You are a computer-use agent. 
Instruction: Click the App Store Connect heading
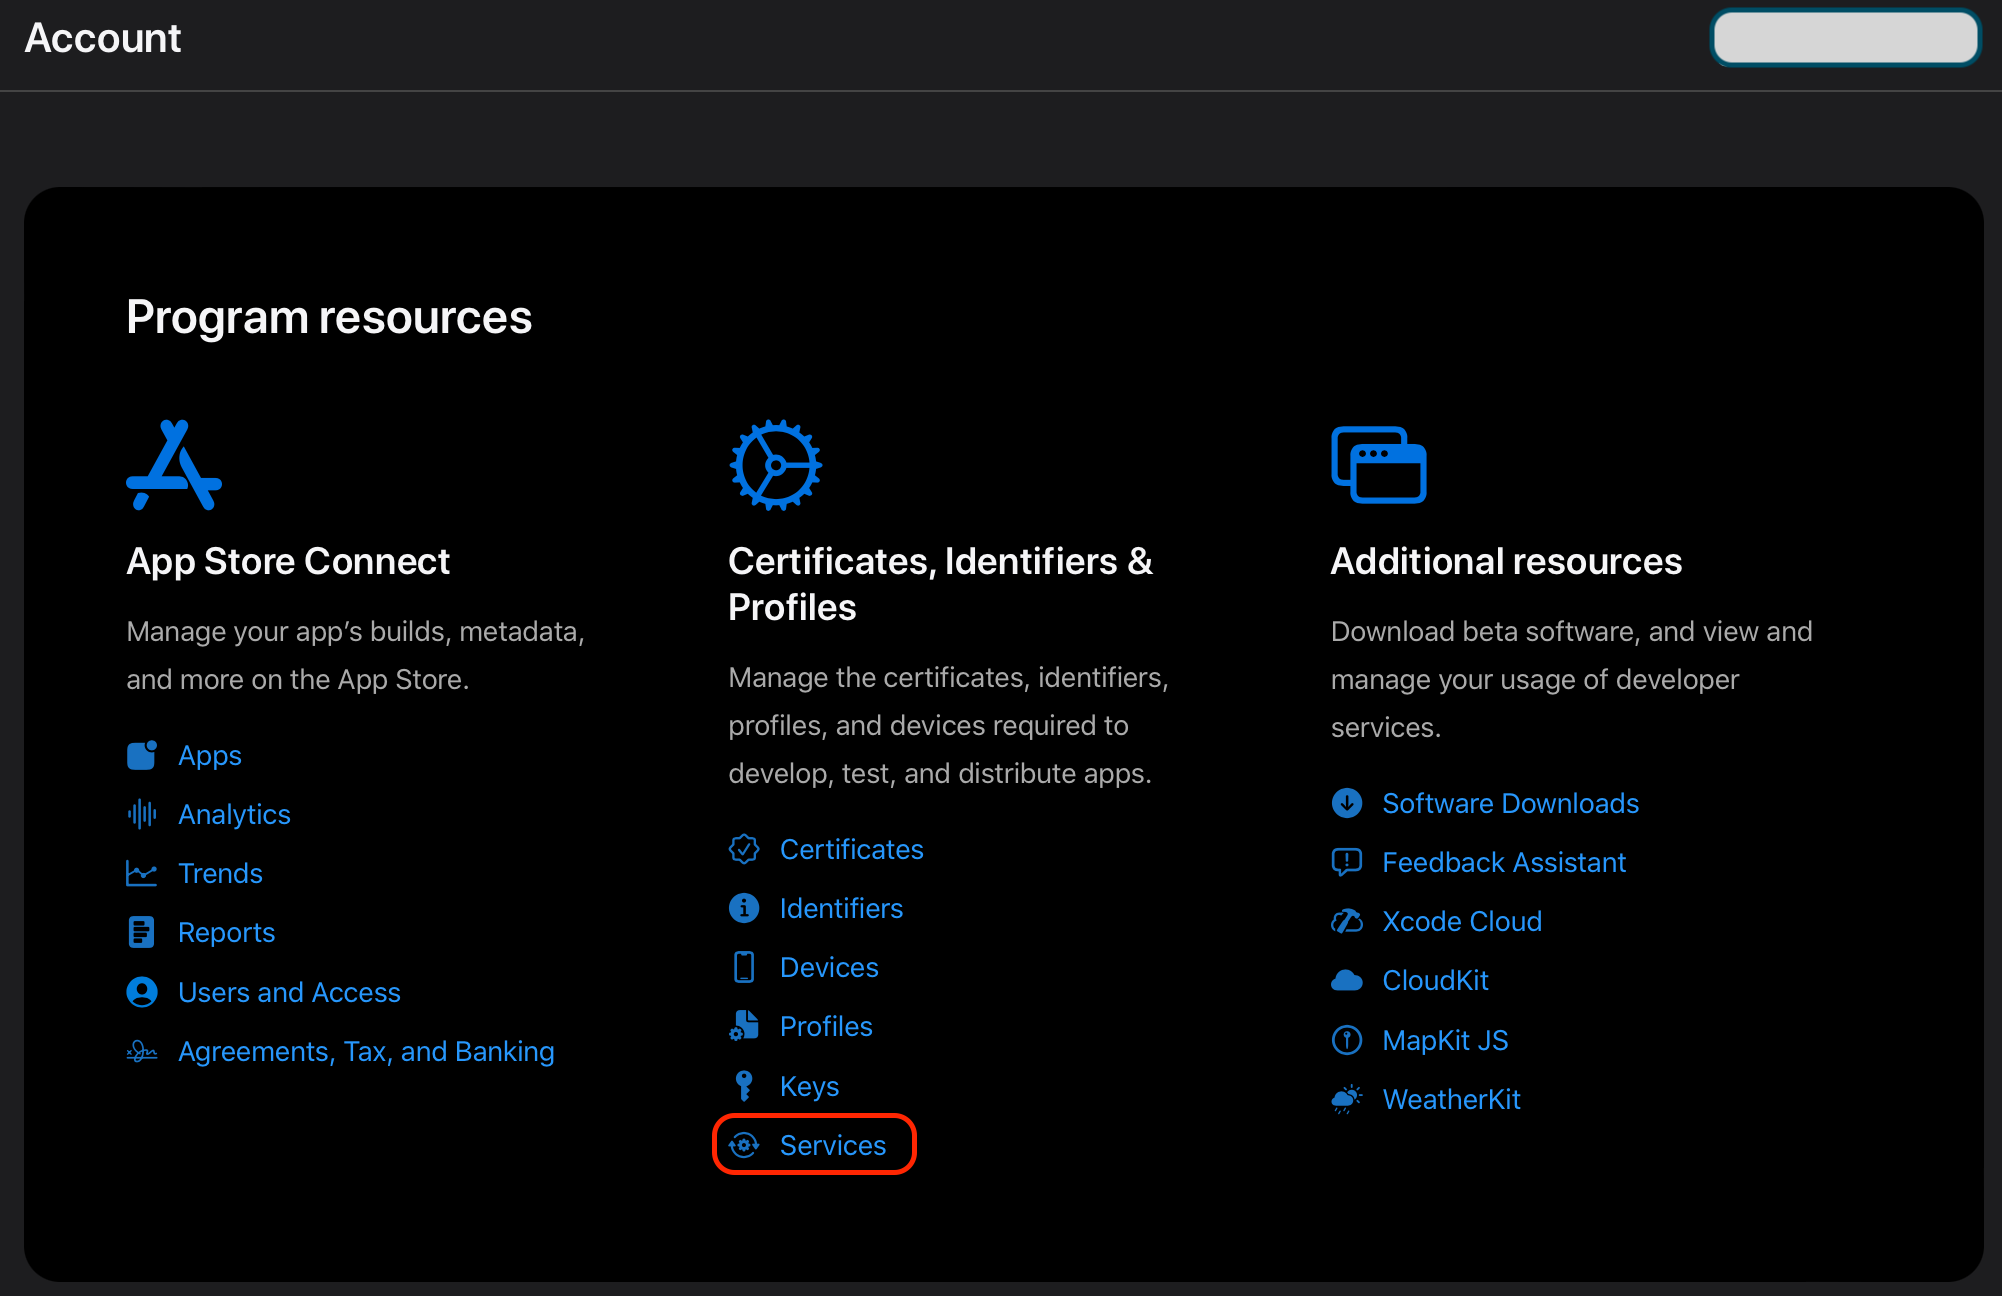pyautogui.click(x=288, y=561)
